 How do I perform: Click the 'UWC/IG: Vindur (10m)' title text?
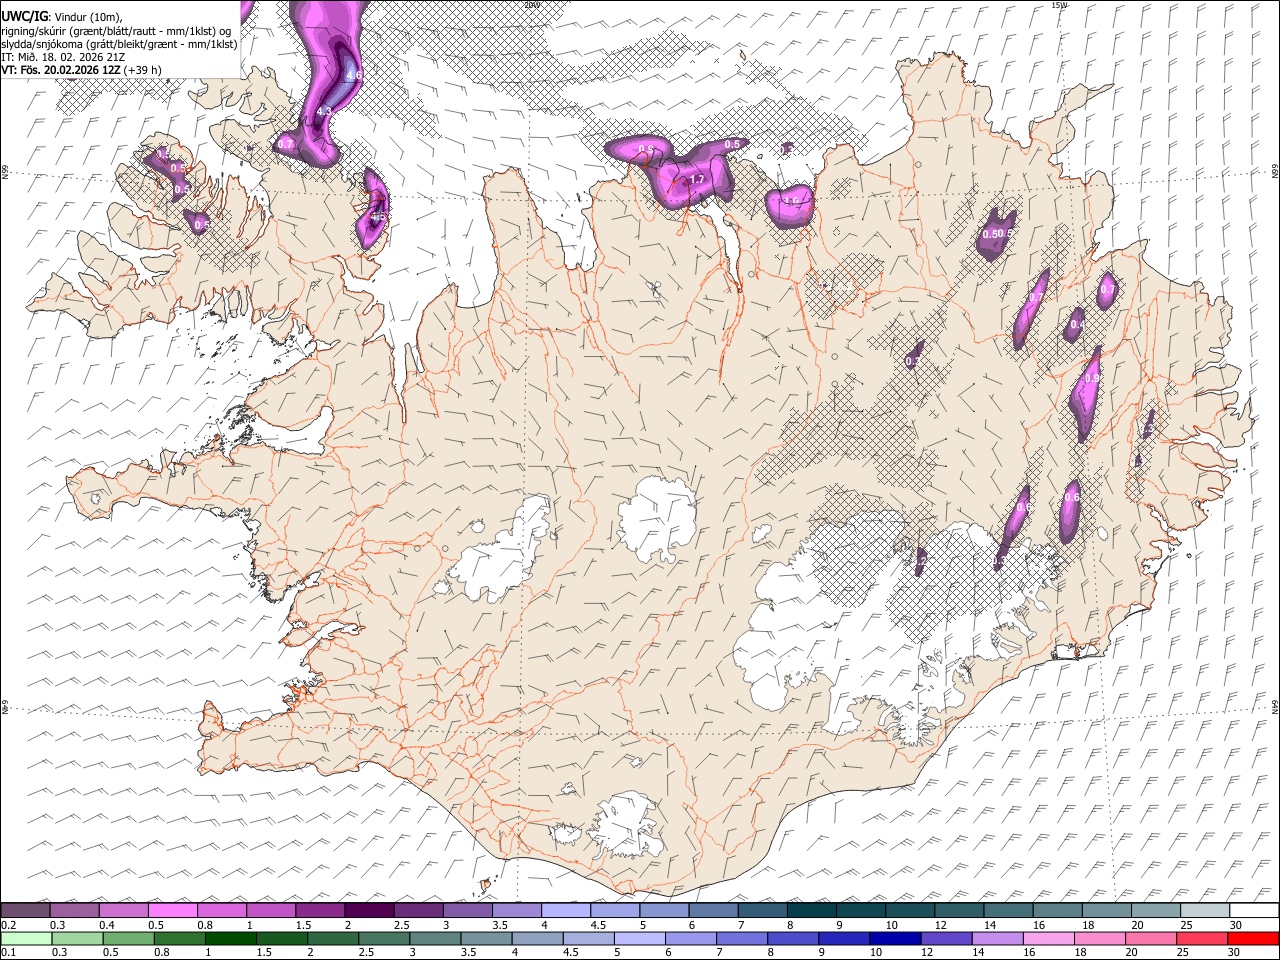[x=61, y=15]
